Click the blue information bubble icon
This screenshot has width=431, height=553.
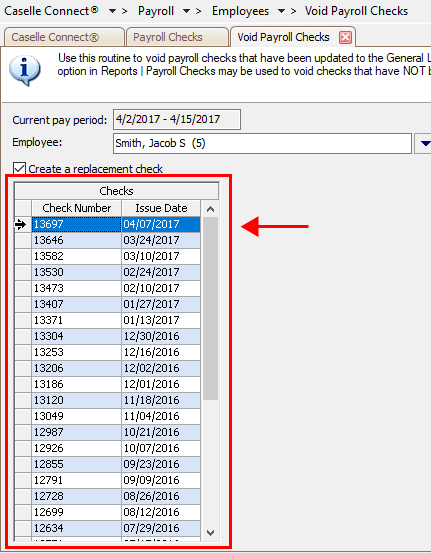pyautogui.click(x=25, y=70)
